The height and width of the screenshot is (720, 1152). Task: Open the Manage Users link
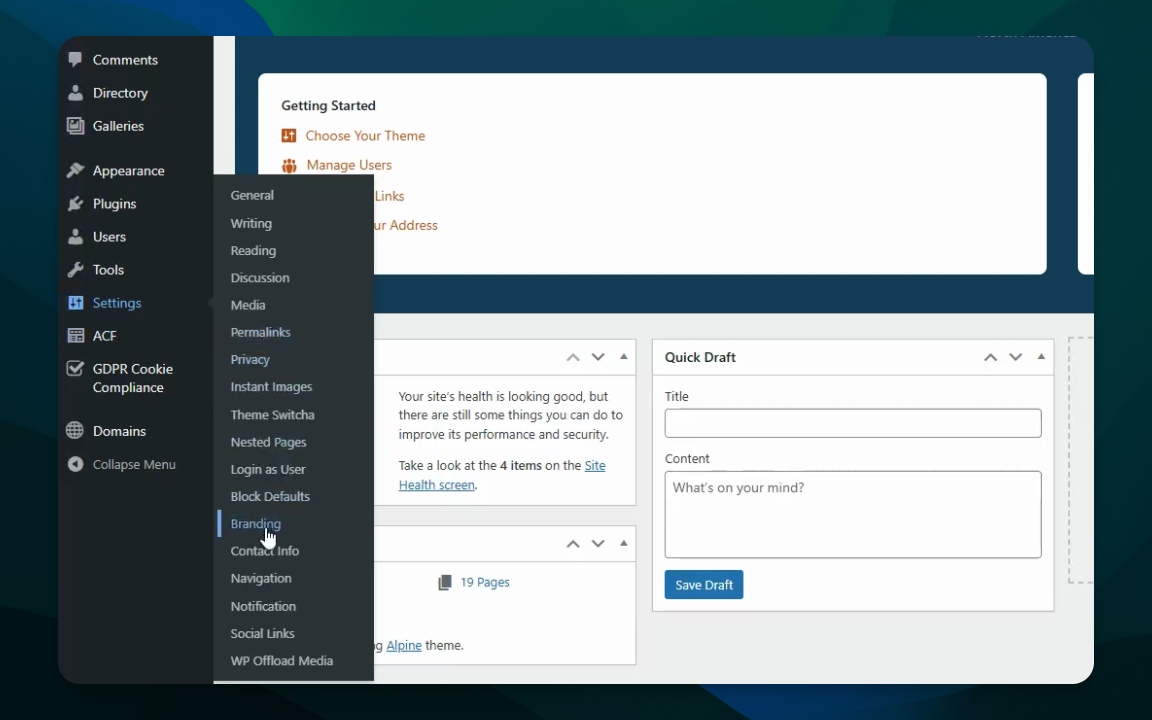349,165
